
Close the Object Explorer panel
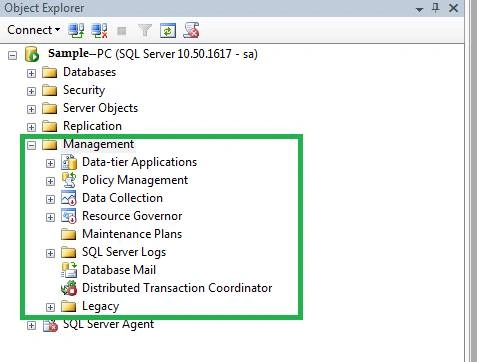[x=453, y=8]
